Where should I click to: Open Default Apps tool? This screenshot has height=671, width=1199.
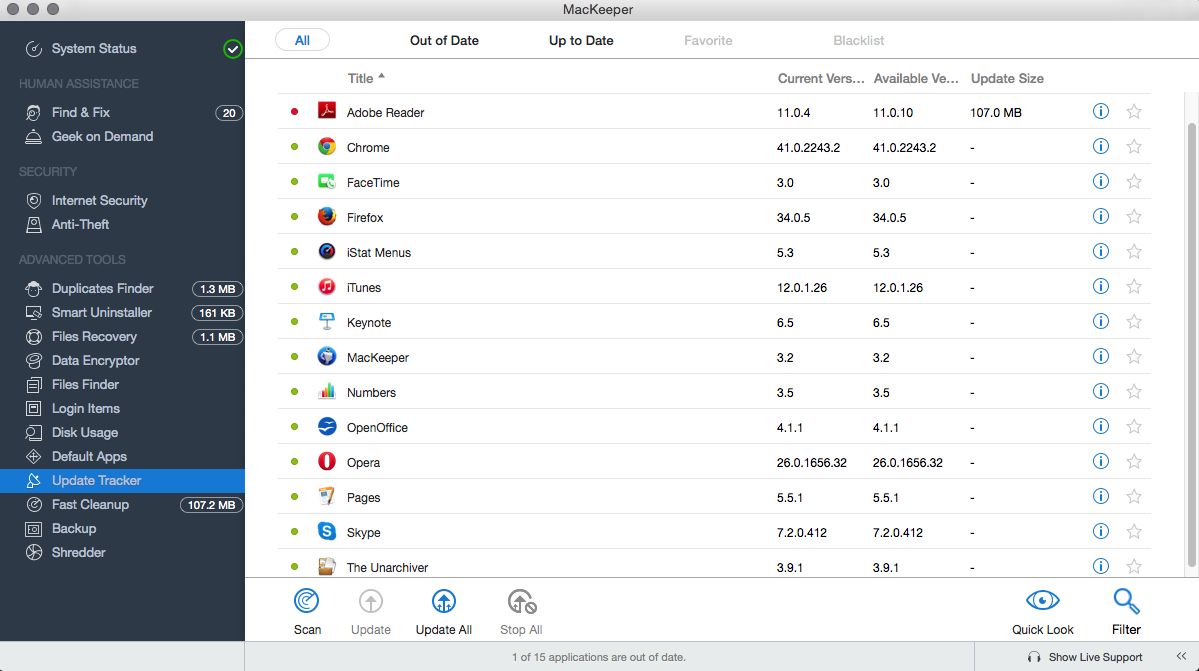point(89,456)
